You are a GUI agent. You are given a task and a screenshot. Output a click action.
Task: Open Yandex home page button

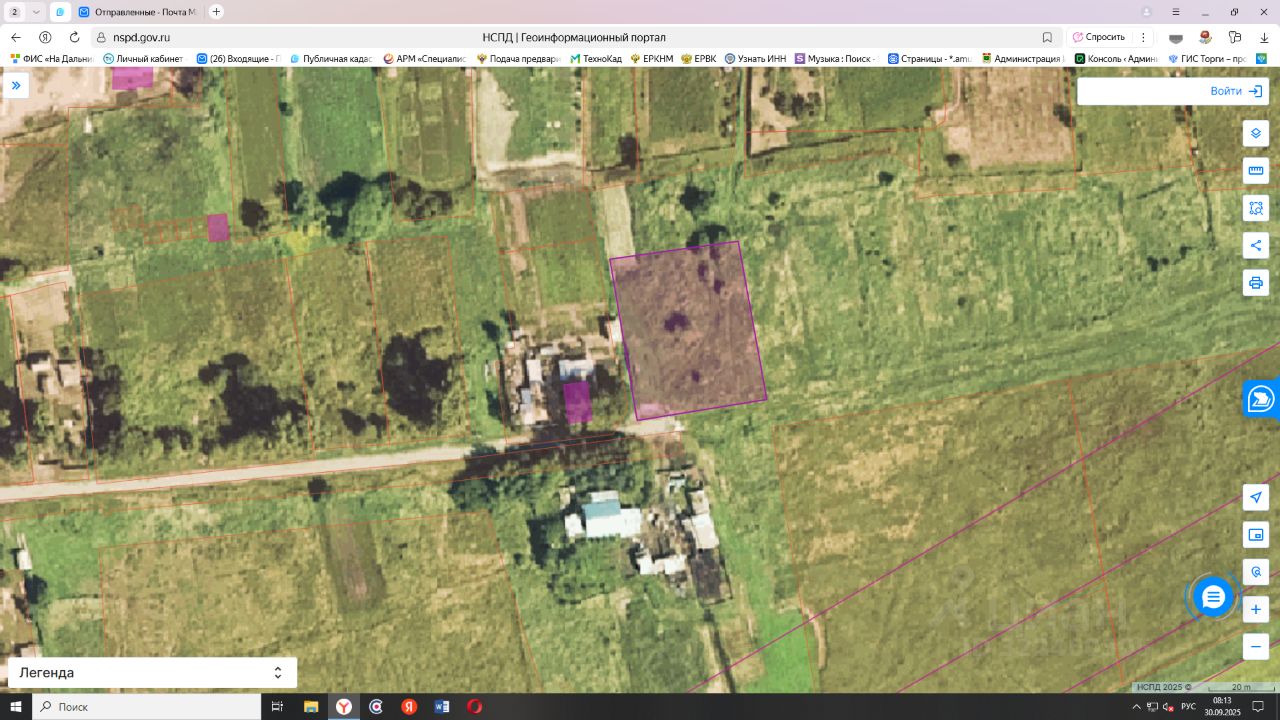pos(45,37)
